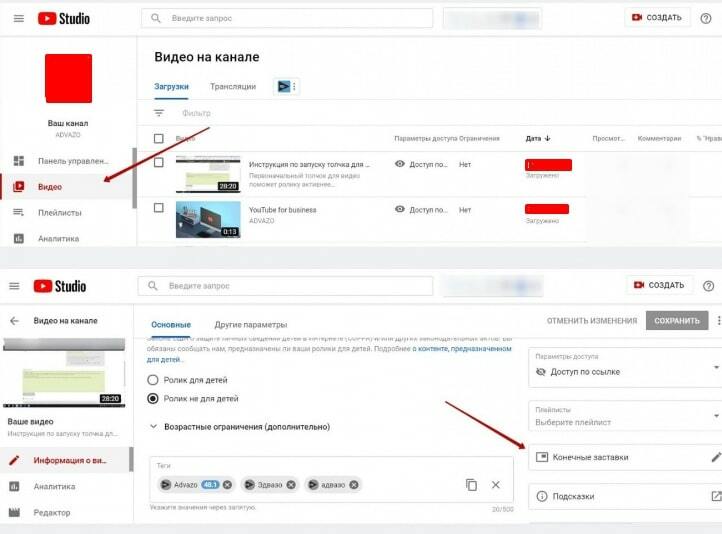Copy tags with the copy icon
This screenshot has height=534, width=722.
tap(471, 485)
